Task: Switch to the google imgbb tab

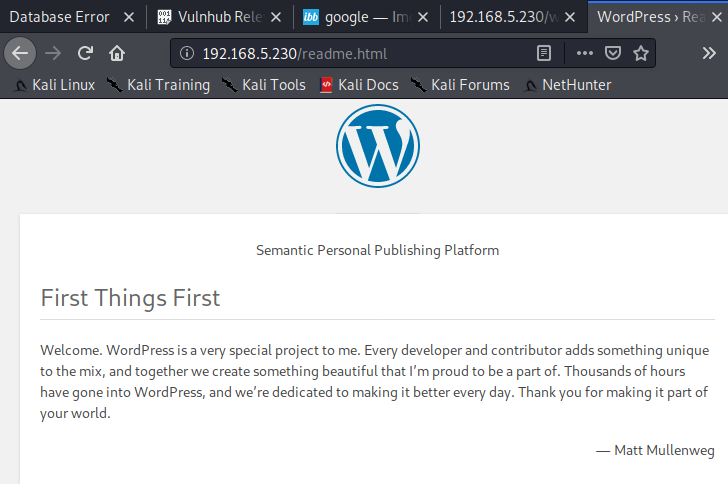Action: pyautogui.click(x=367, y=17)
